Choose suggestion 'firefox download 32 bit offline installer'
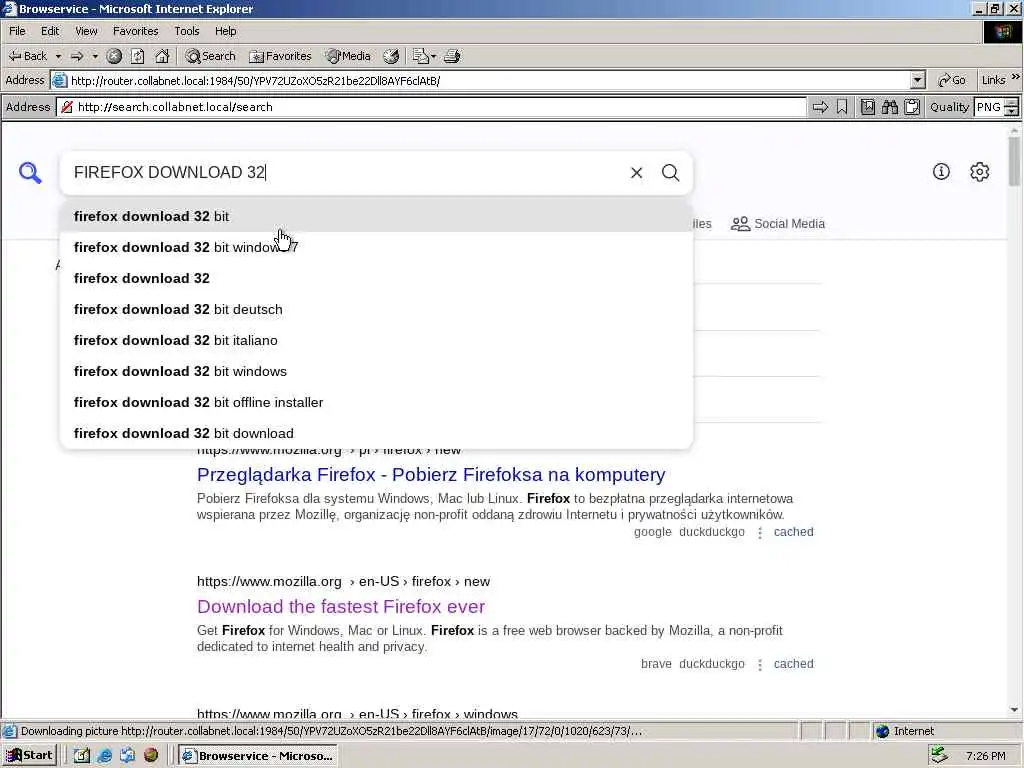 pyautogui.click(x=376, y=402)
